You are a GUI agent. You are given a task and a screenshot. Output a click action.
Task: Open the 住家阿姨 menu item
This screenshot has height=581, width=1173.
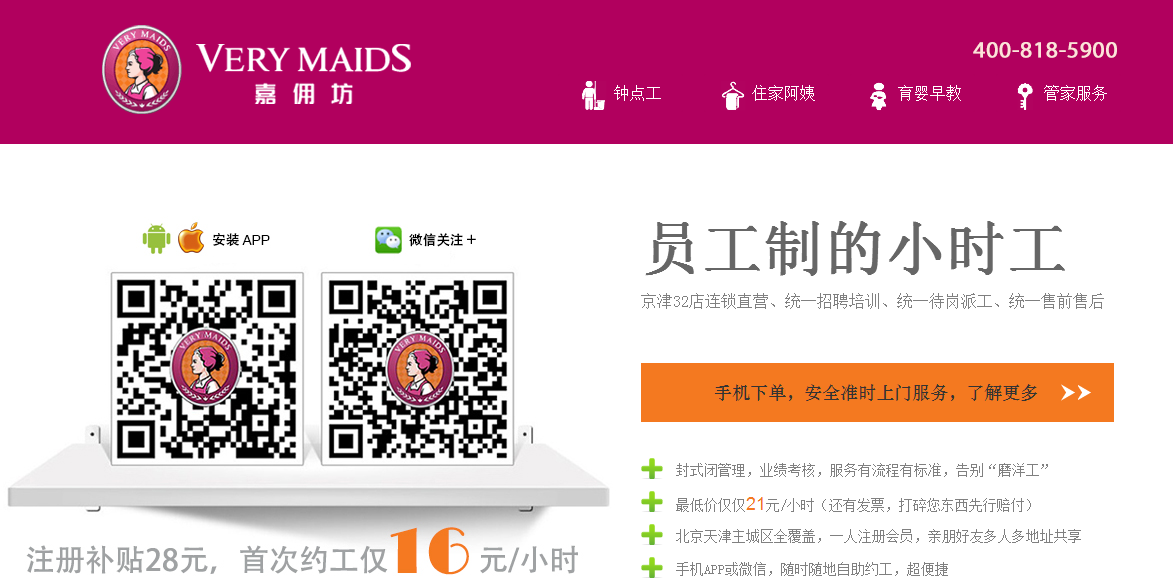point(783,93)
